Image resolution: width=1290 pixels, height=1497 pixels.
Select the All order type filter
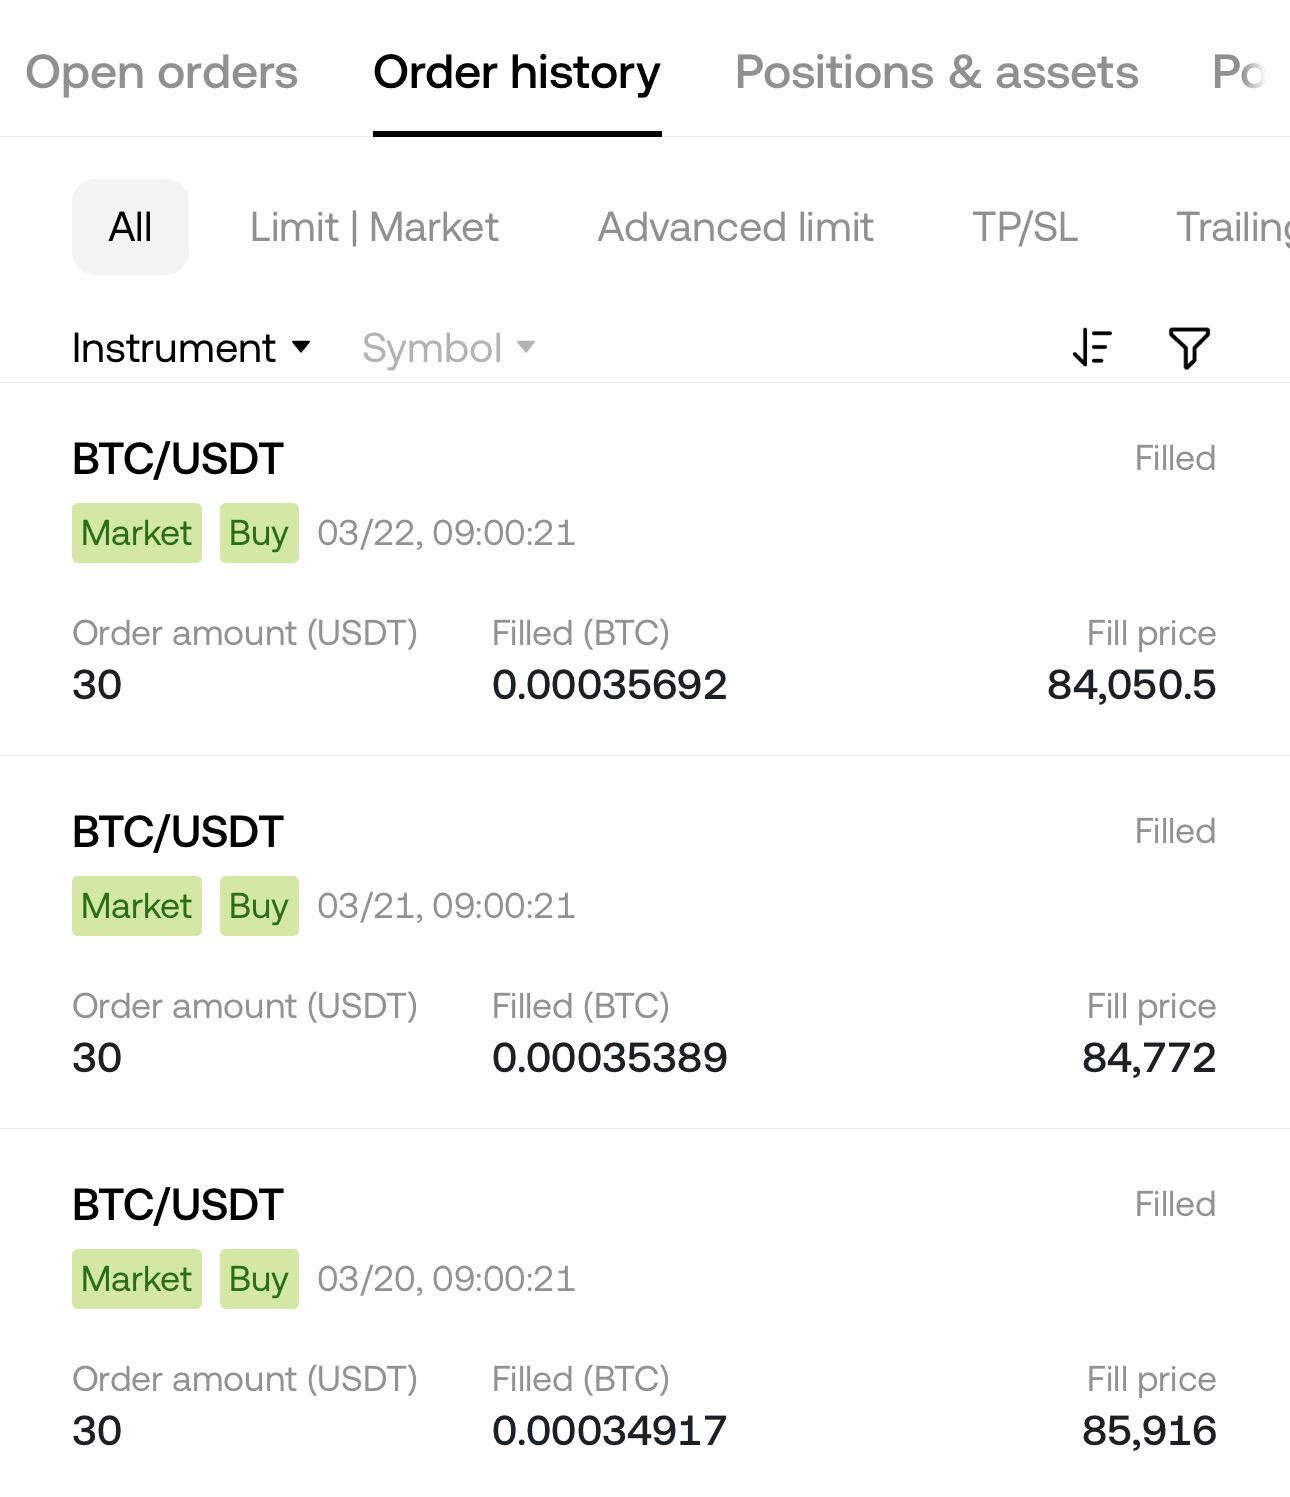point(130,227)
